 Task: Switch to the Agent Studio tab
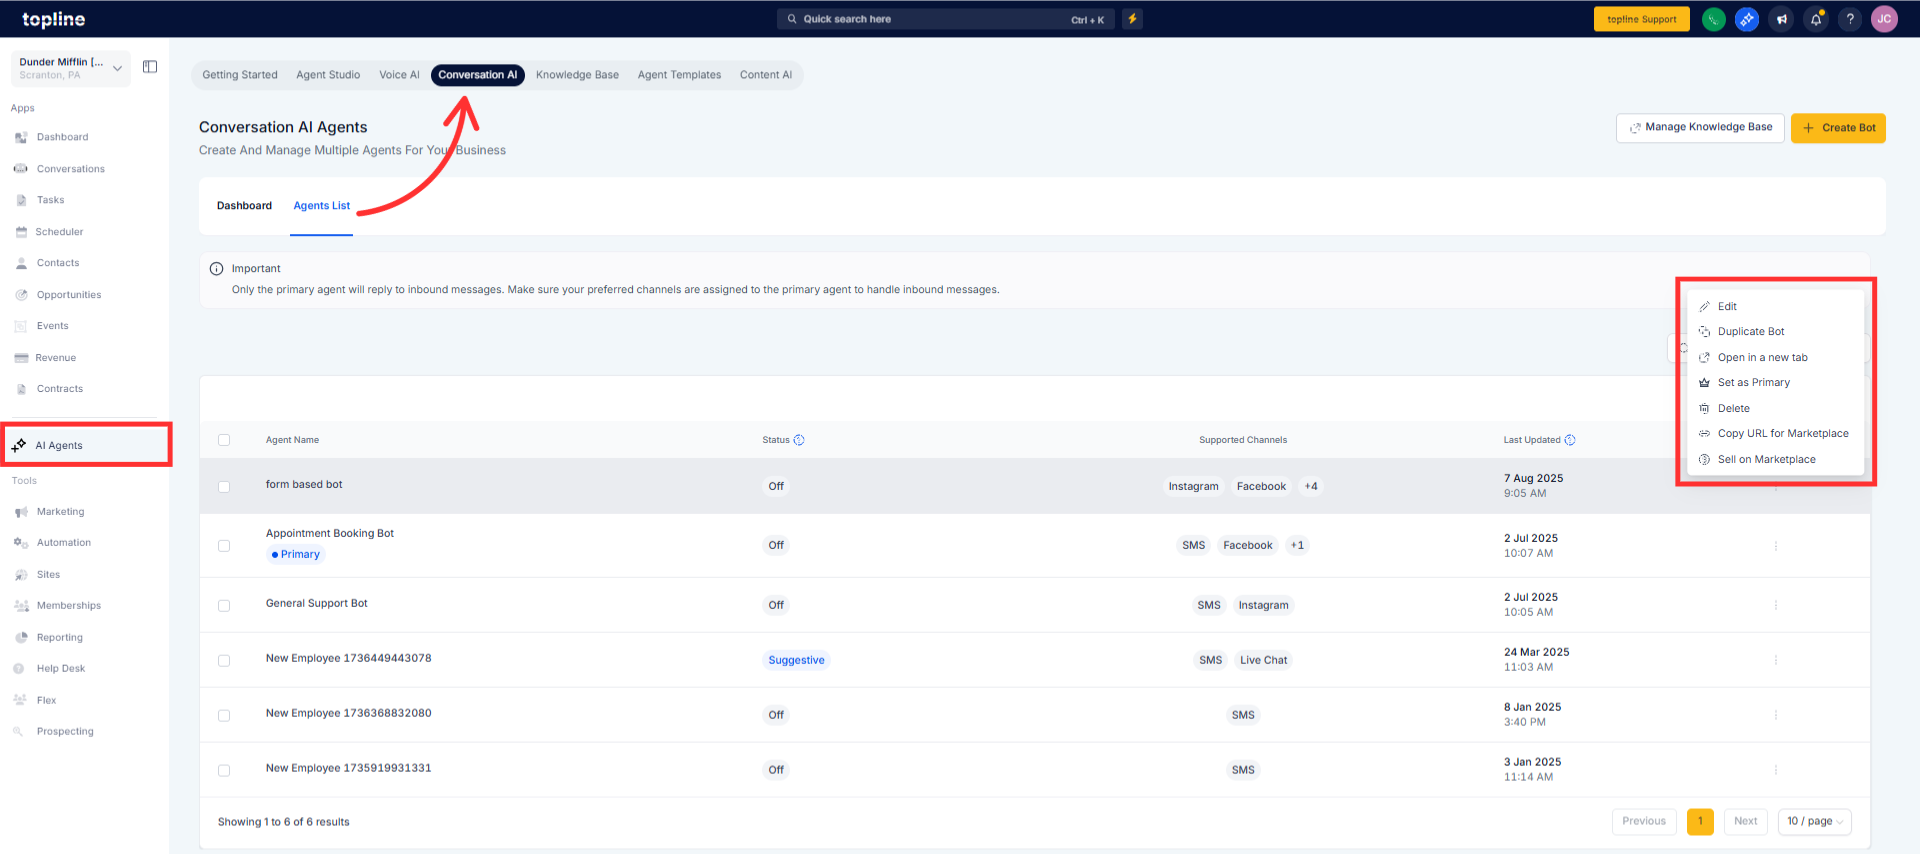[x=328, y=75]
